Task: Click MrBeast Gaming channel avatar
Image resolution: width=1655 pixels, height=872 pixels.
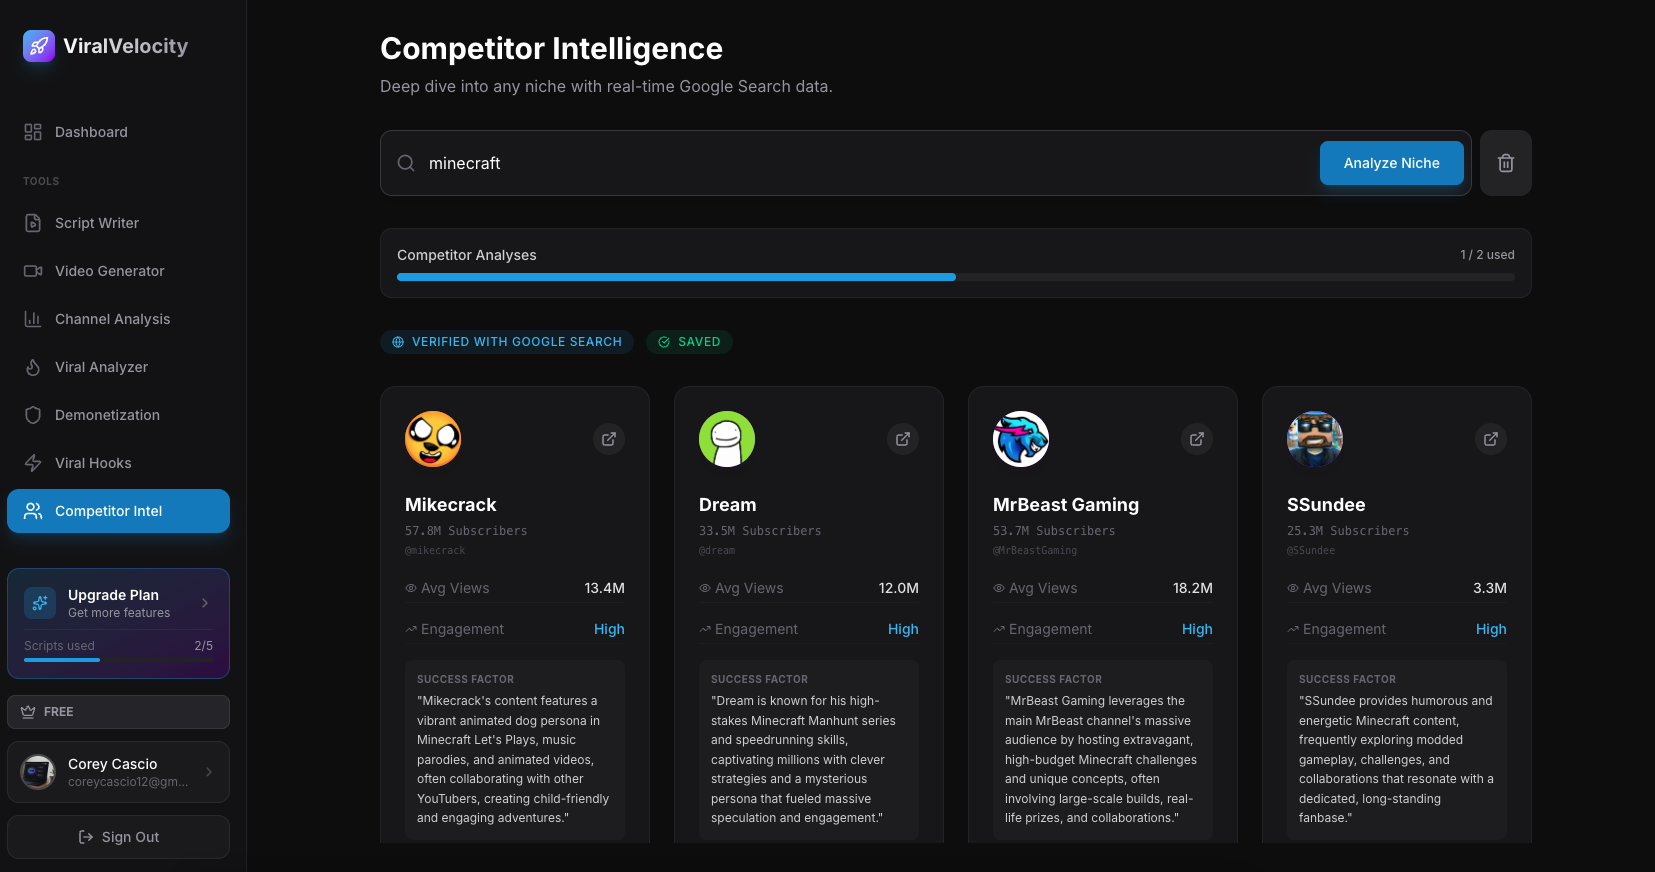Action: tap(1021, 439)
